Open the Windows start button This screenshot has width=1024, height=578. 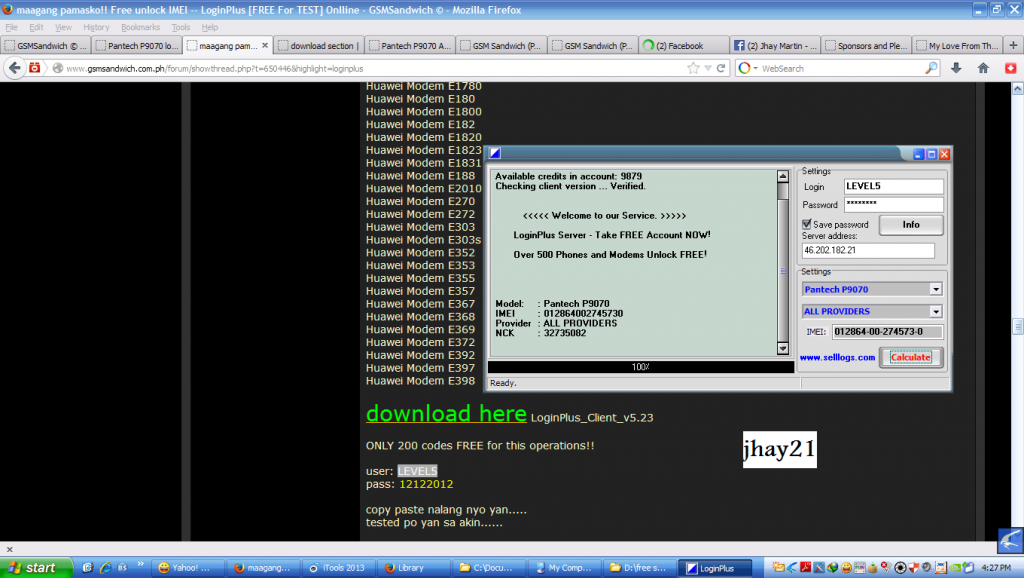coord(36,567)
